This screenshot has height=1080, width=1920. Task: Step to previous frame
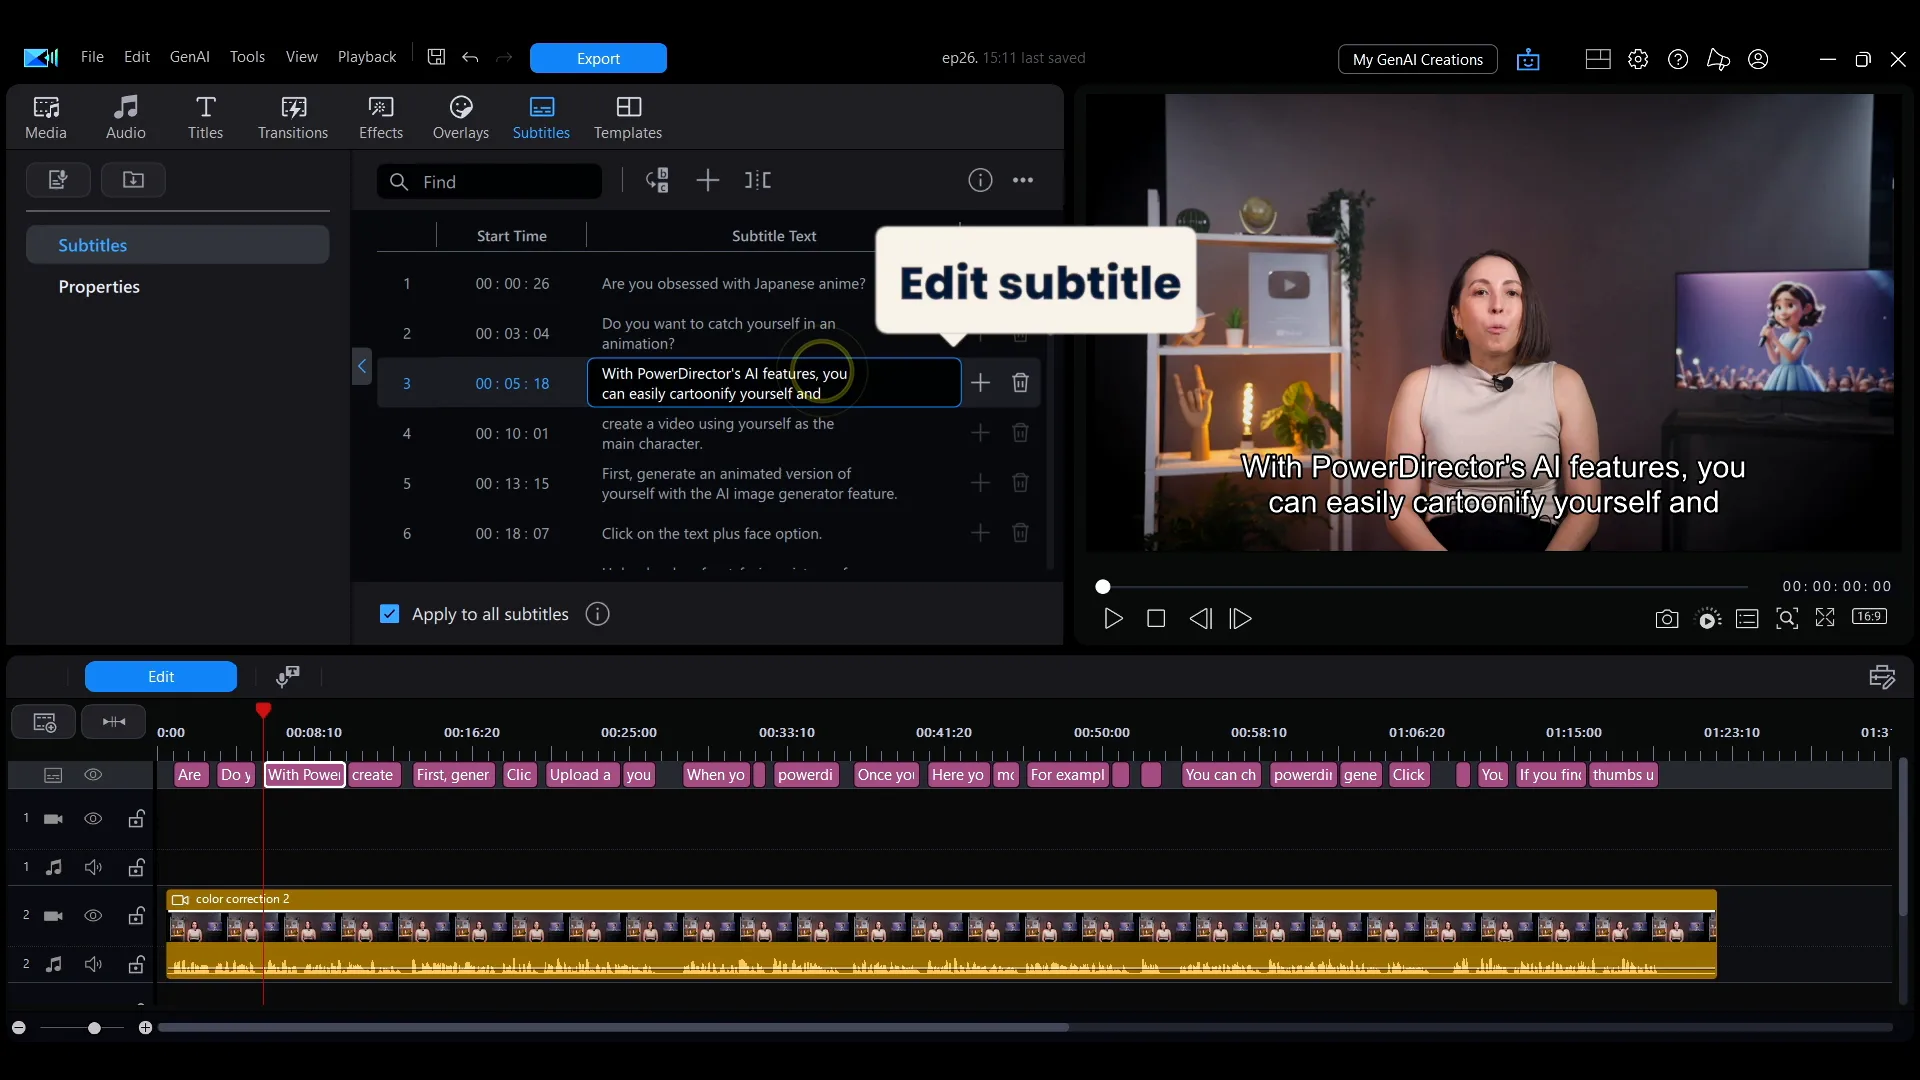(1200, 619)
